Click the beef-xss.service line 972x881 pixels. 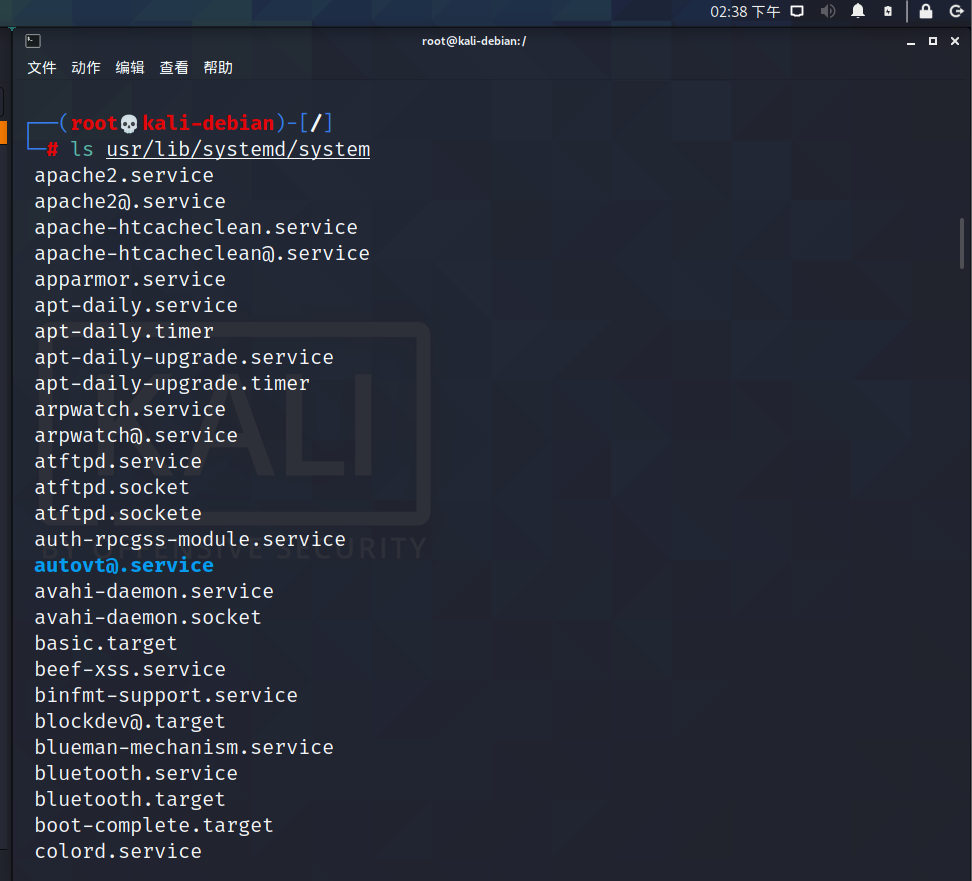tap(130, 670)
